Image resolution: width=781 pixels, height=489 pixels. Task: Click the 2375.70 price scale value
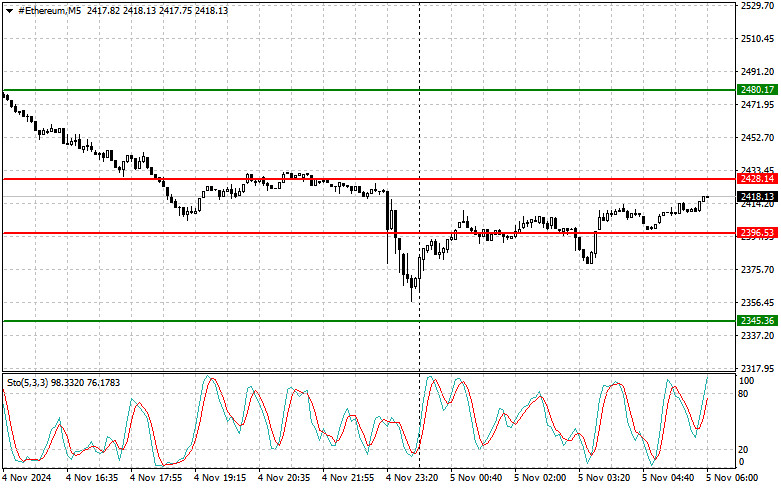(757, 269)
